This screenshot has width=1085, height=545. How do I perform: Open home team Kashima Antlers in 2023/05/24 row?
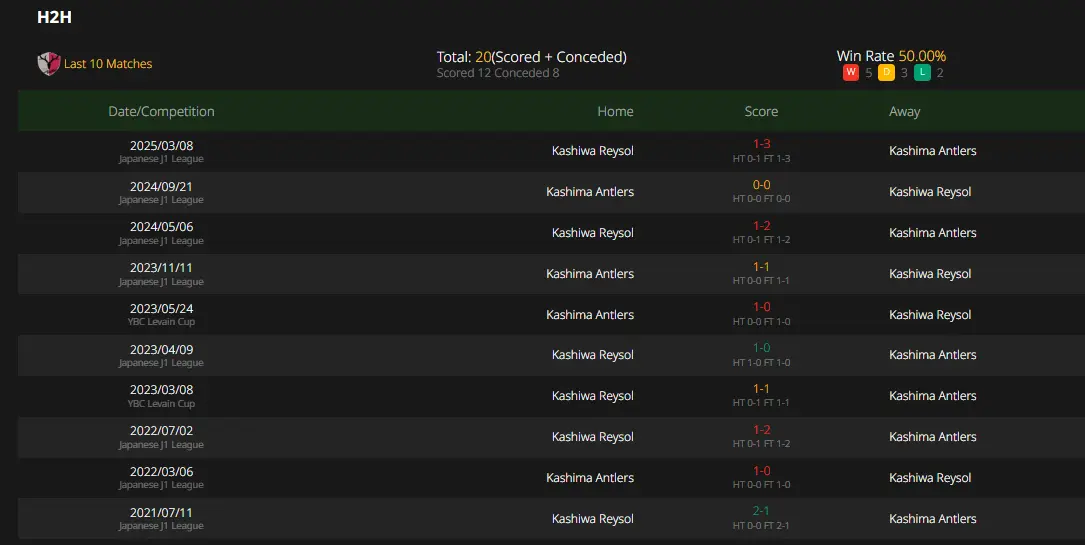(x=590, y=315)
